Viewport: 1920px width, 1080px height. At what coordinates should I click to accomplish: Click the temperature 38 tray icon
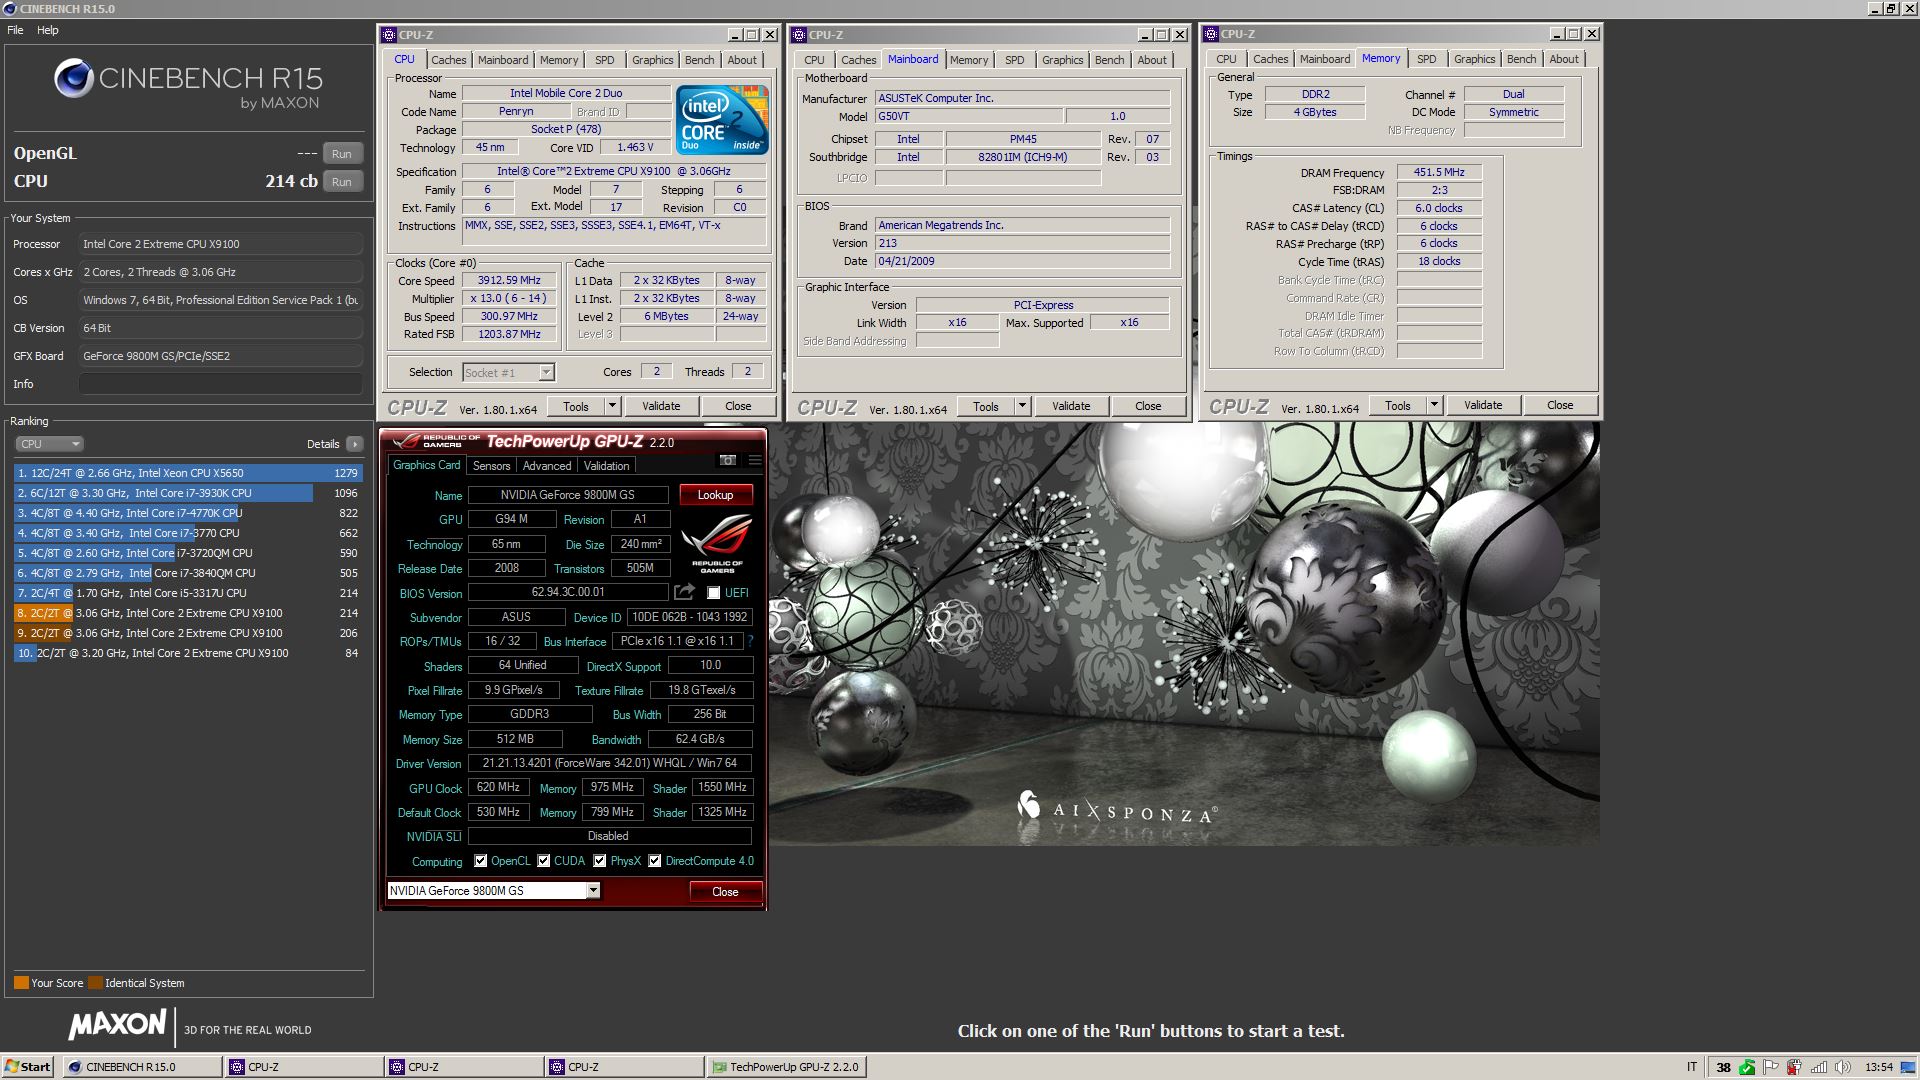1723,1067
